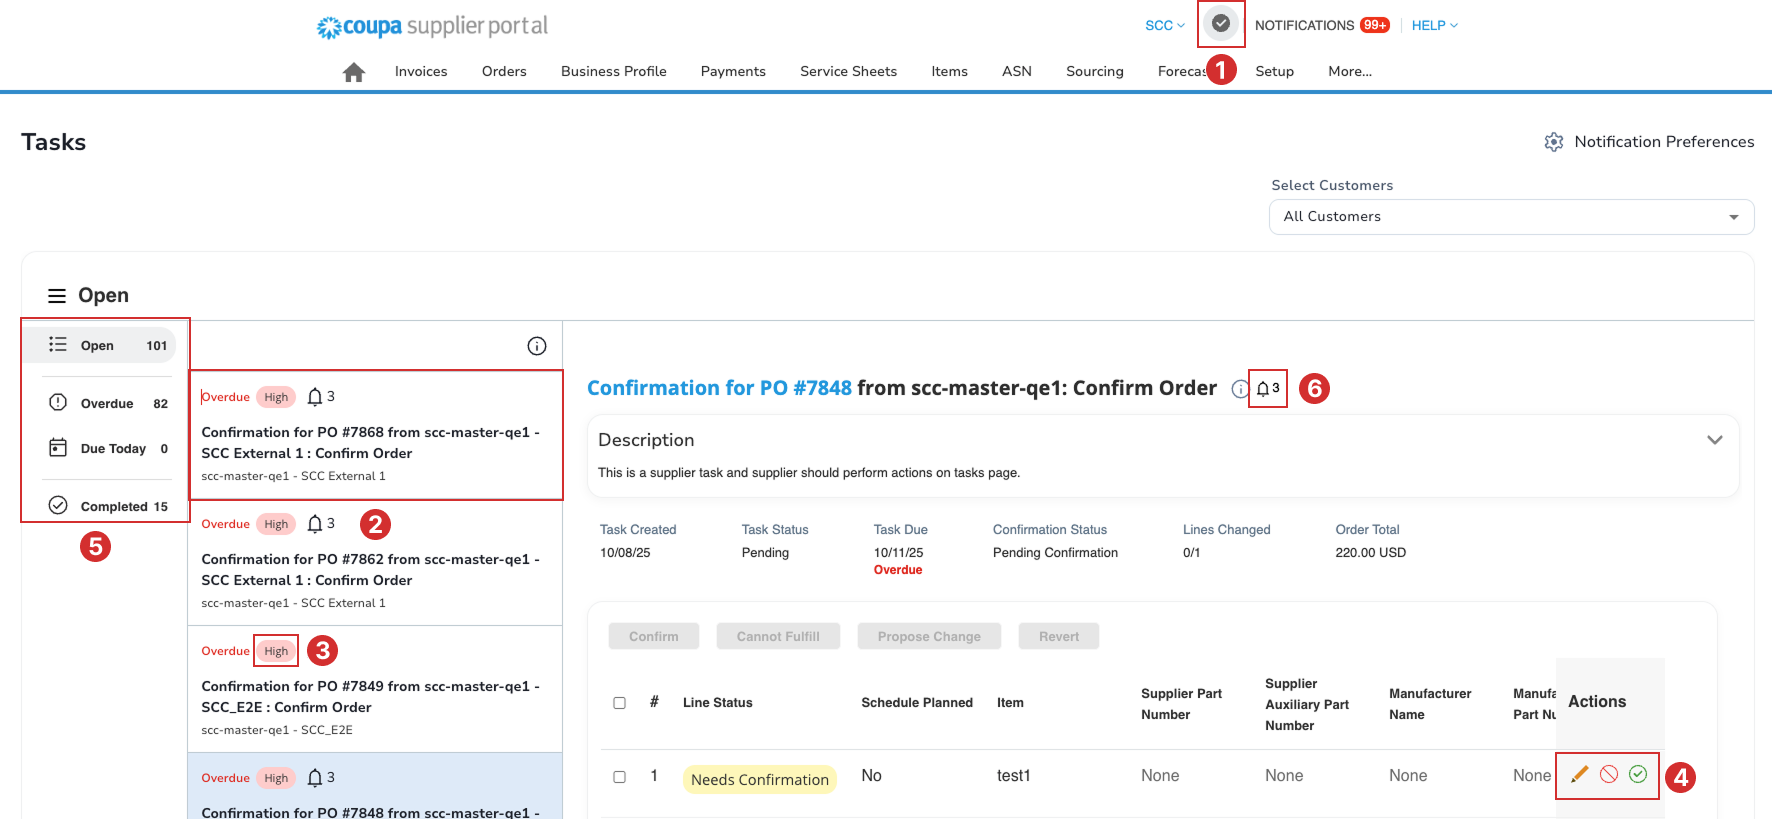The image size is (1772, 819).
Task: Click the Coupa supplier portal logo
Action: coord(432,26)
